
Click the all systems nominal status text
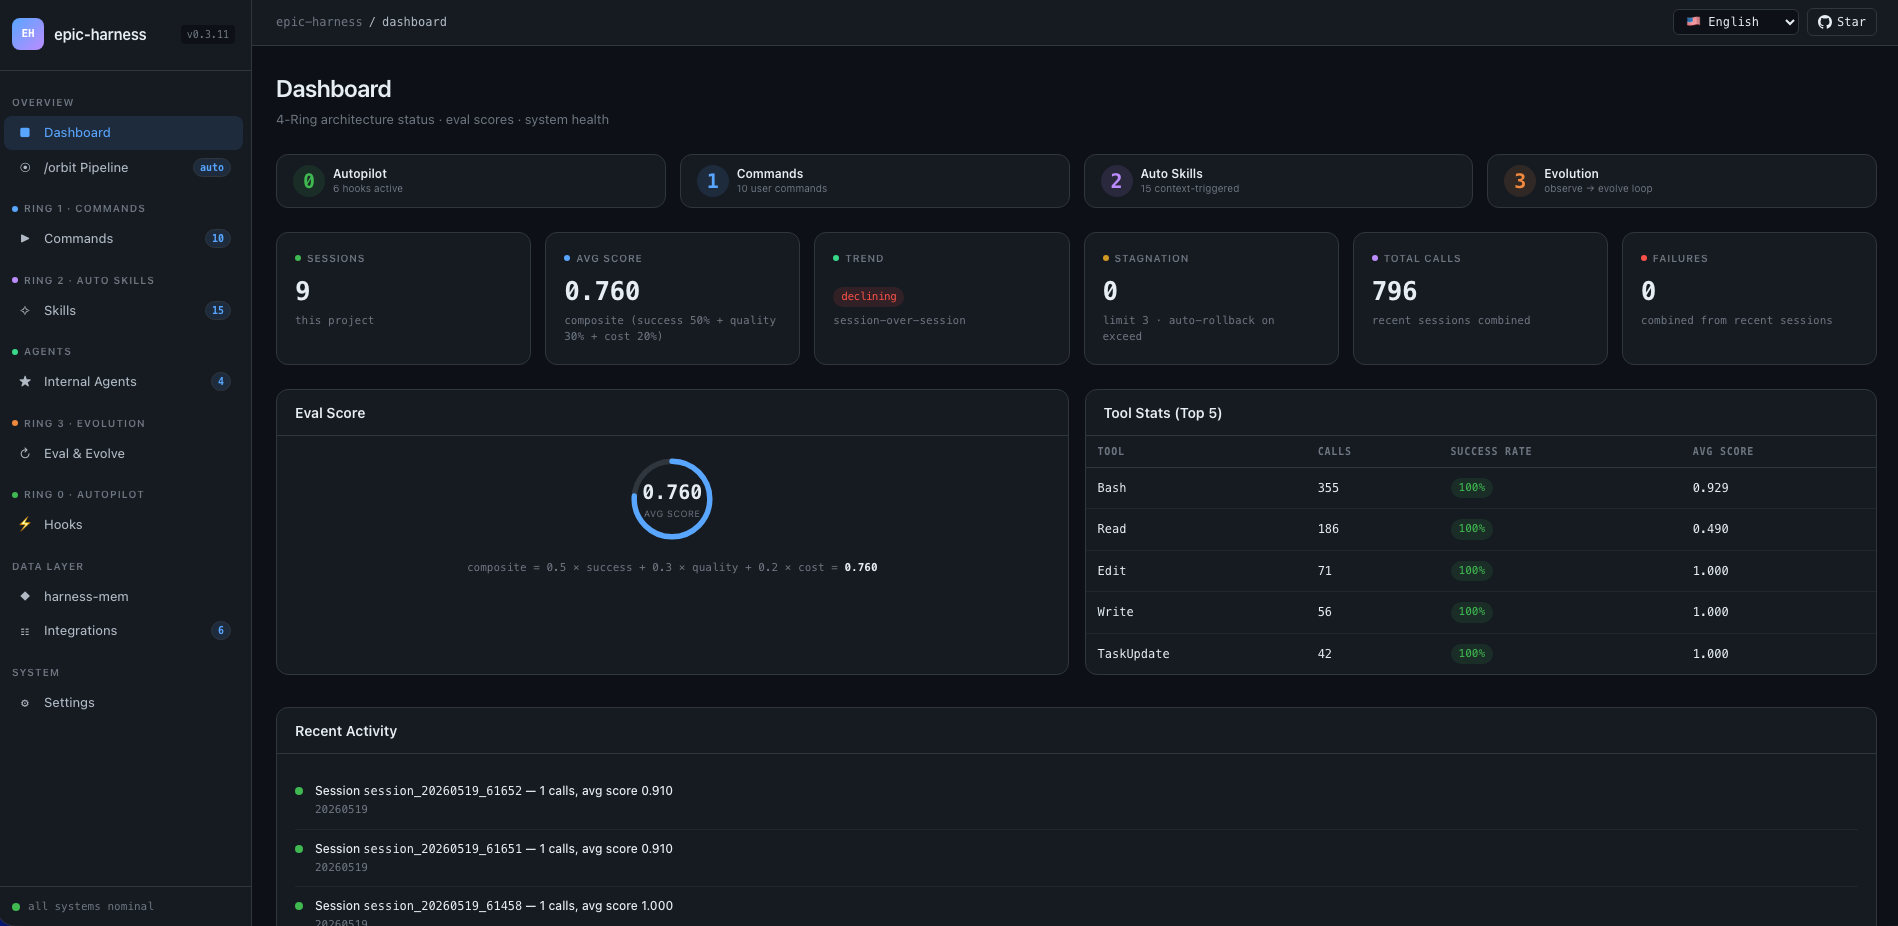pyautogui.click(x=91, y=907)
